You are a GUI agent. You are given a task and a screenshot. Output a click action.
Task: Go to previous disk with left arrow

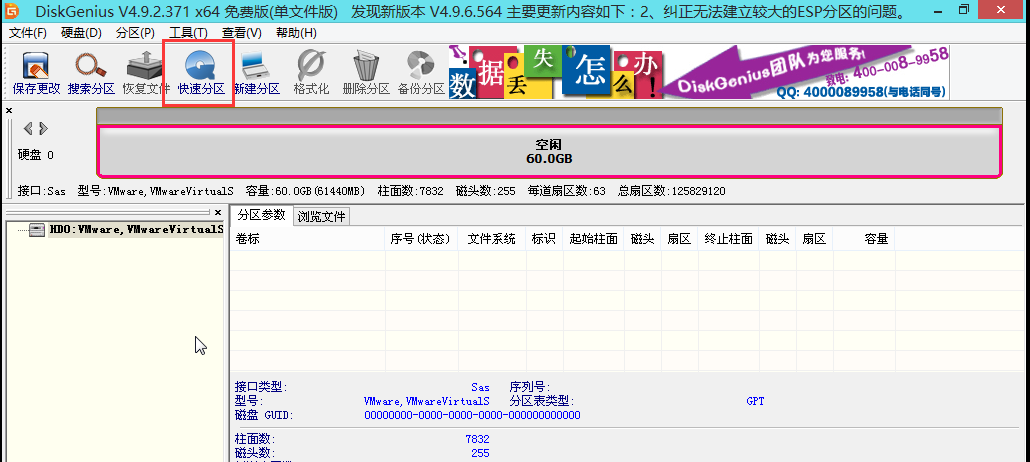click(28, 128)
